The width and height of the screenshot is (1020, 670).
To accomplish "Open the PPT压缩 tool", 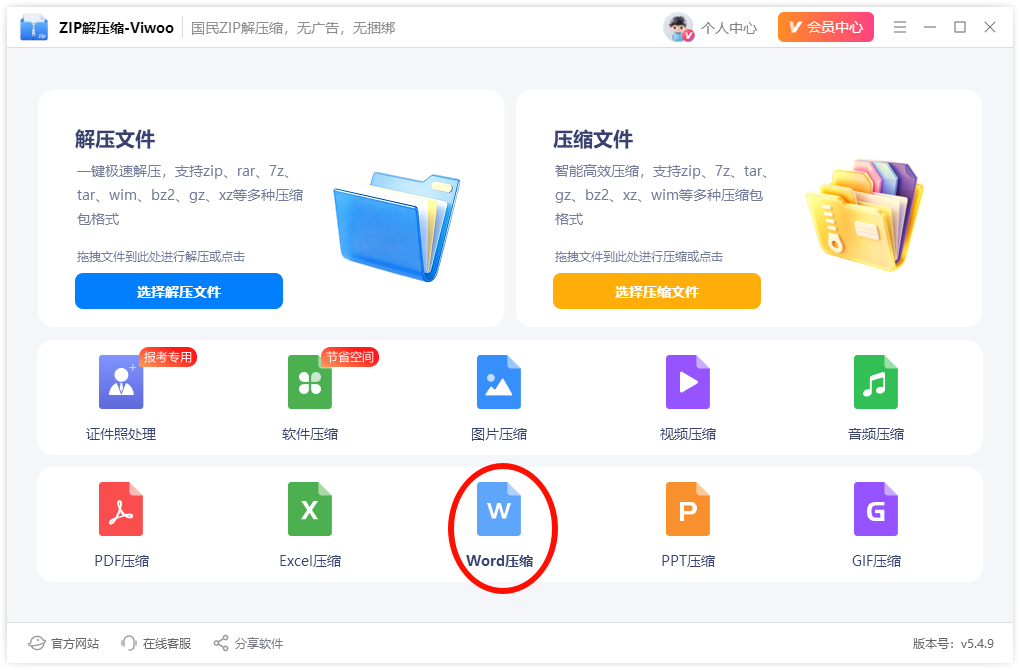I will pyautogui.click(x=688, y=509).
